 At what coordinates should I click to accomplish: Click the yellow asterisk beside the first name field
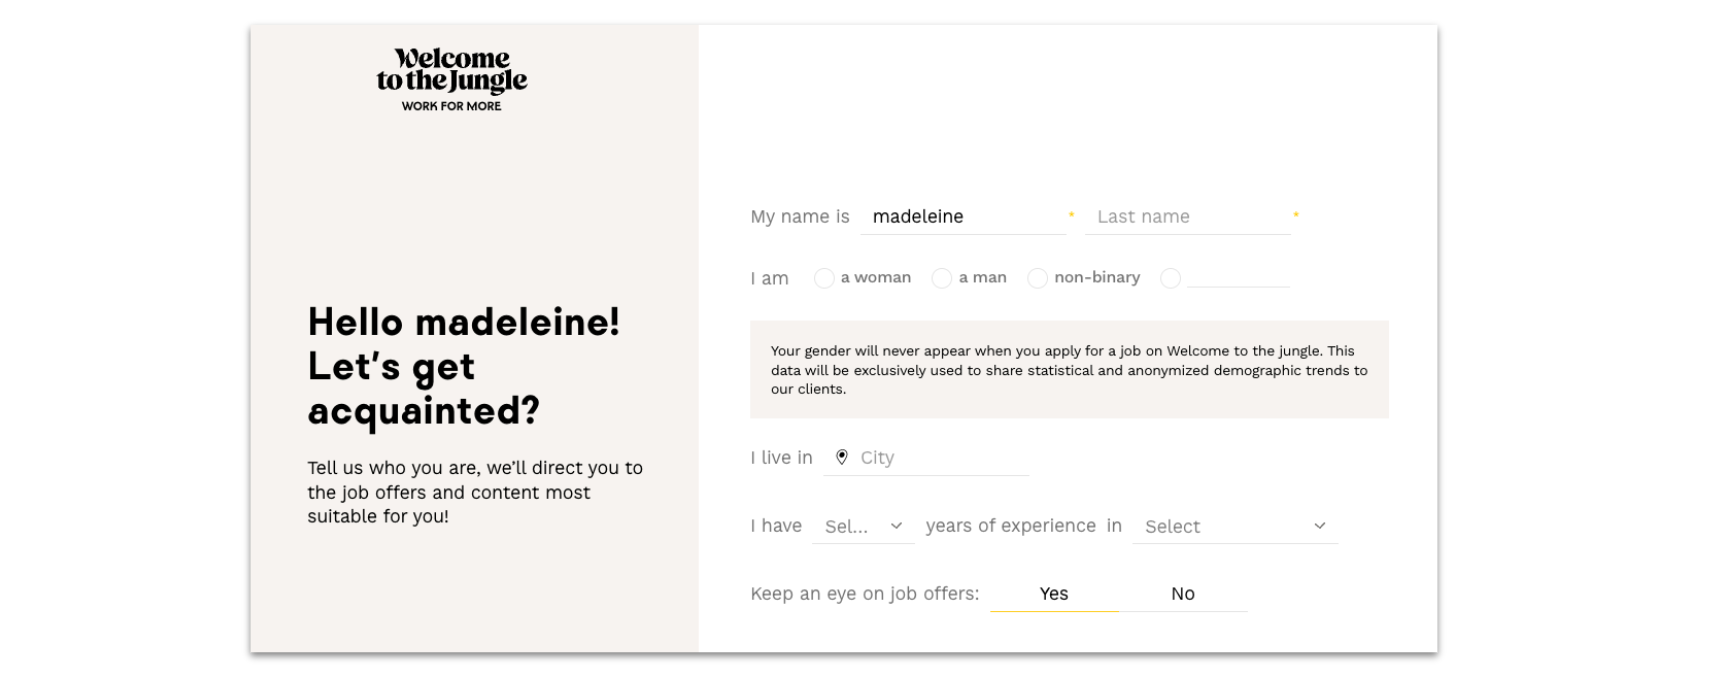pyautogui.click(x=1071, y=213)
